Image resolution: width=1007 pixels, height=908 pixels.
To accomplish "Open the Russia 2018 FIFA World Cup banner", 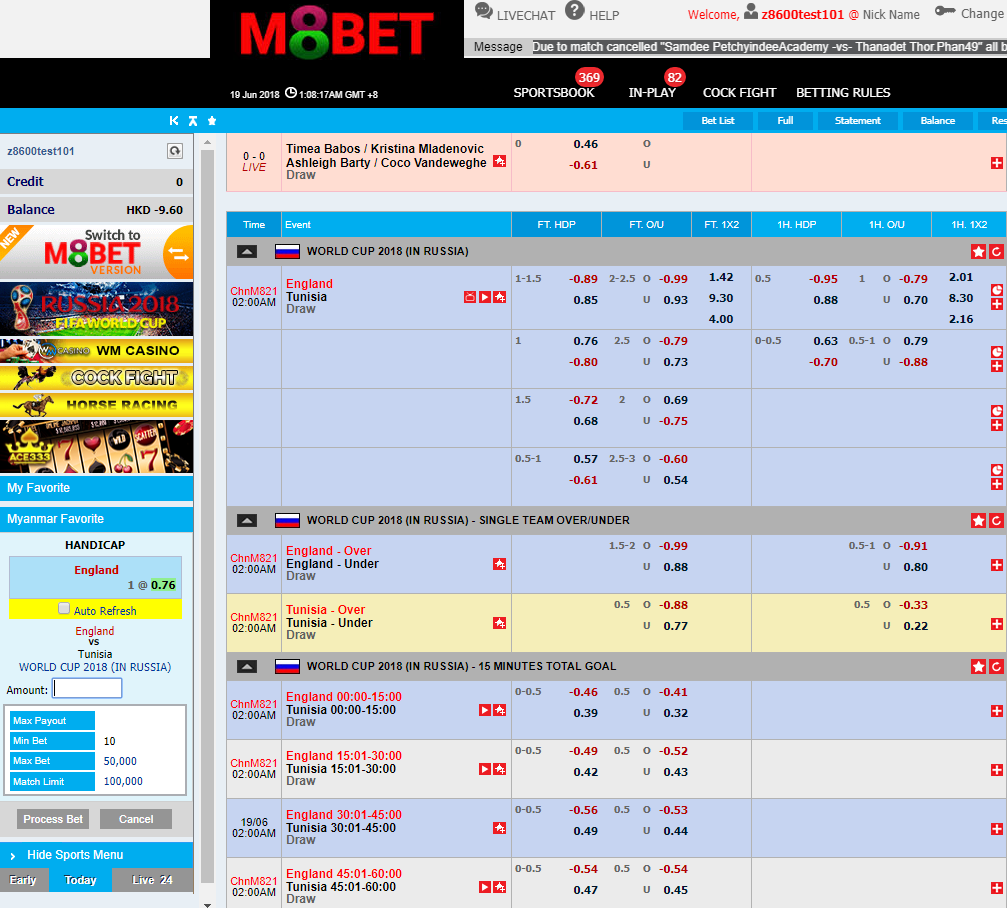I will click(x=96, y=309).
